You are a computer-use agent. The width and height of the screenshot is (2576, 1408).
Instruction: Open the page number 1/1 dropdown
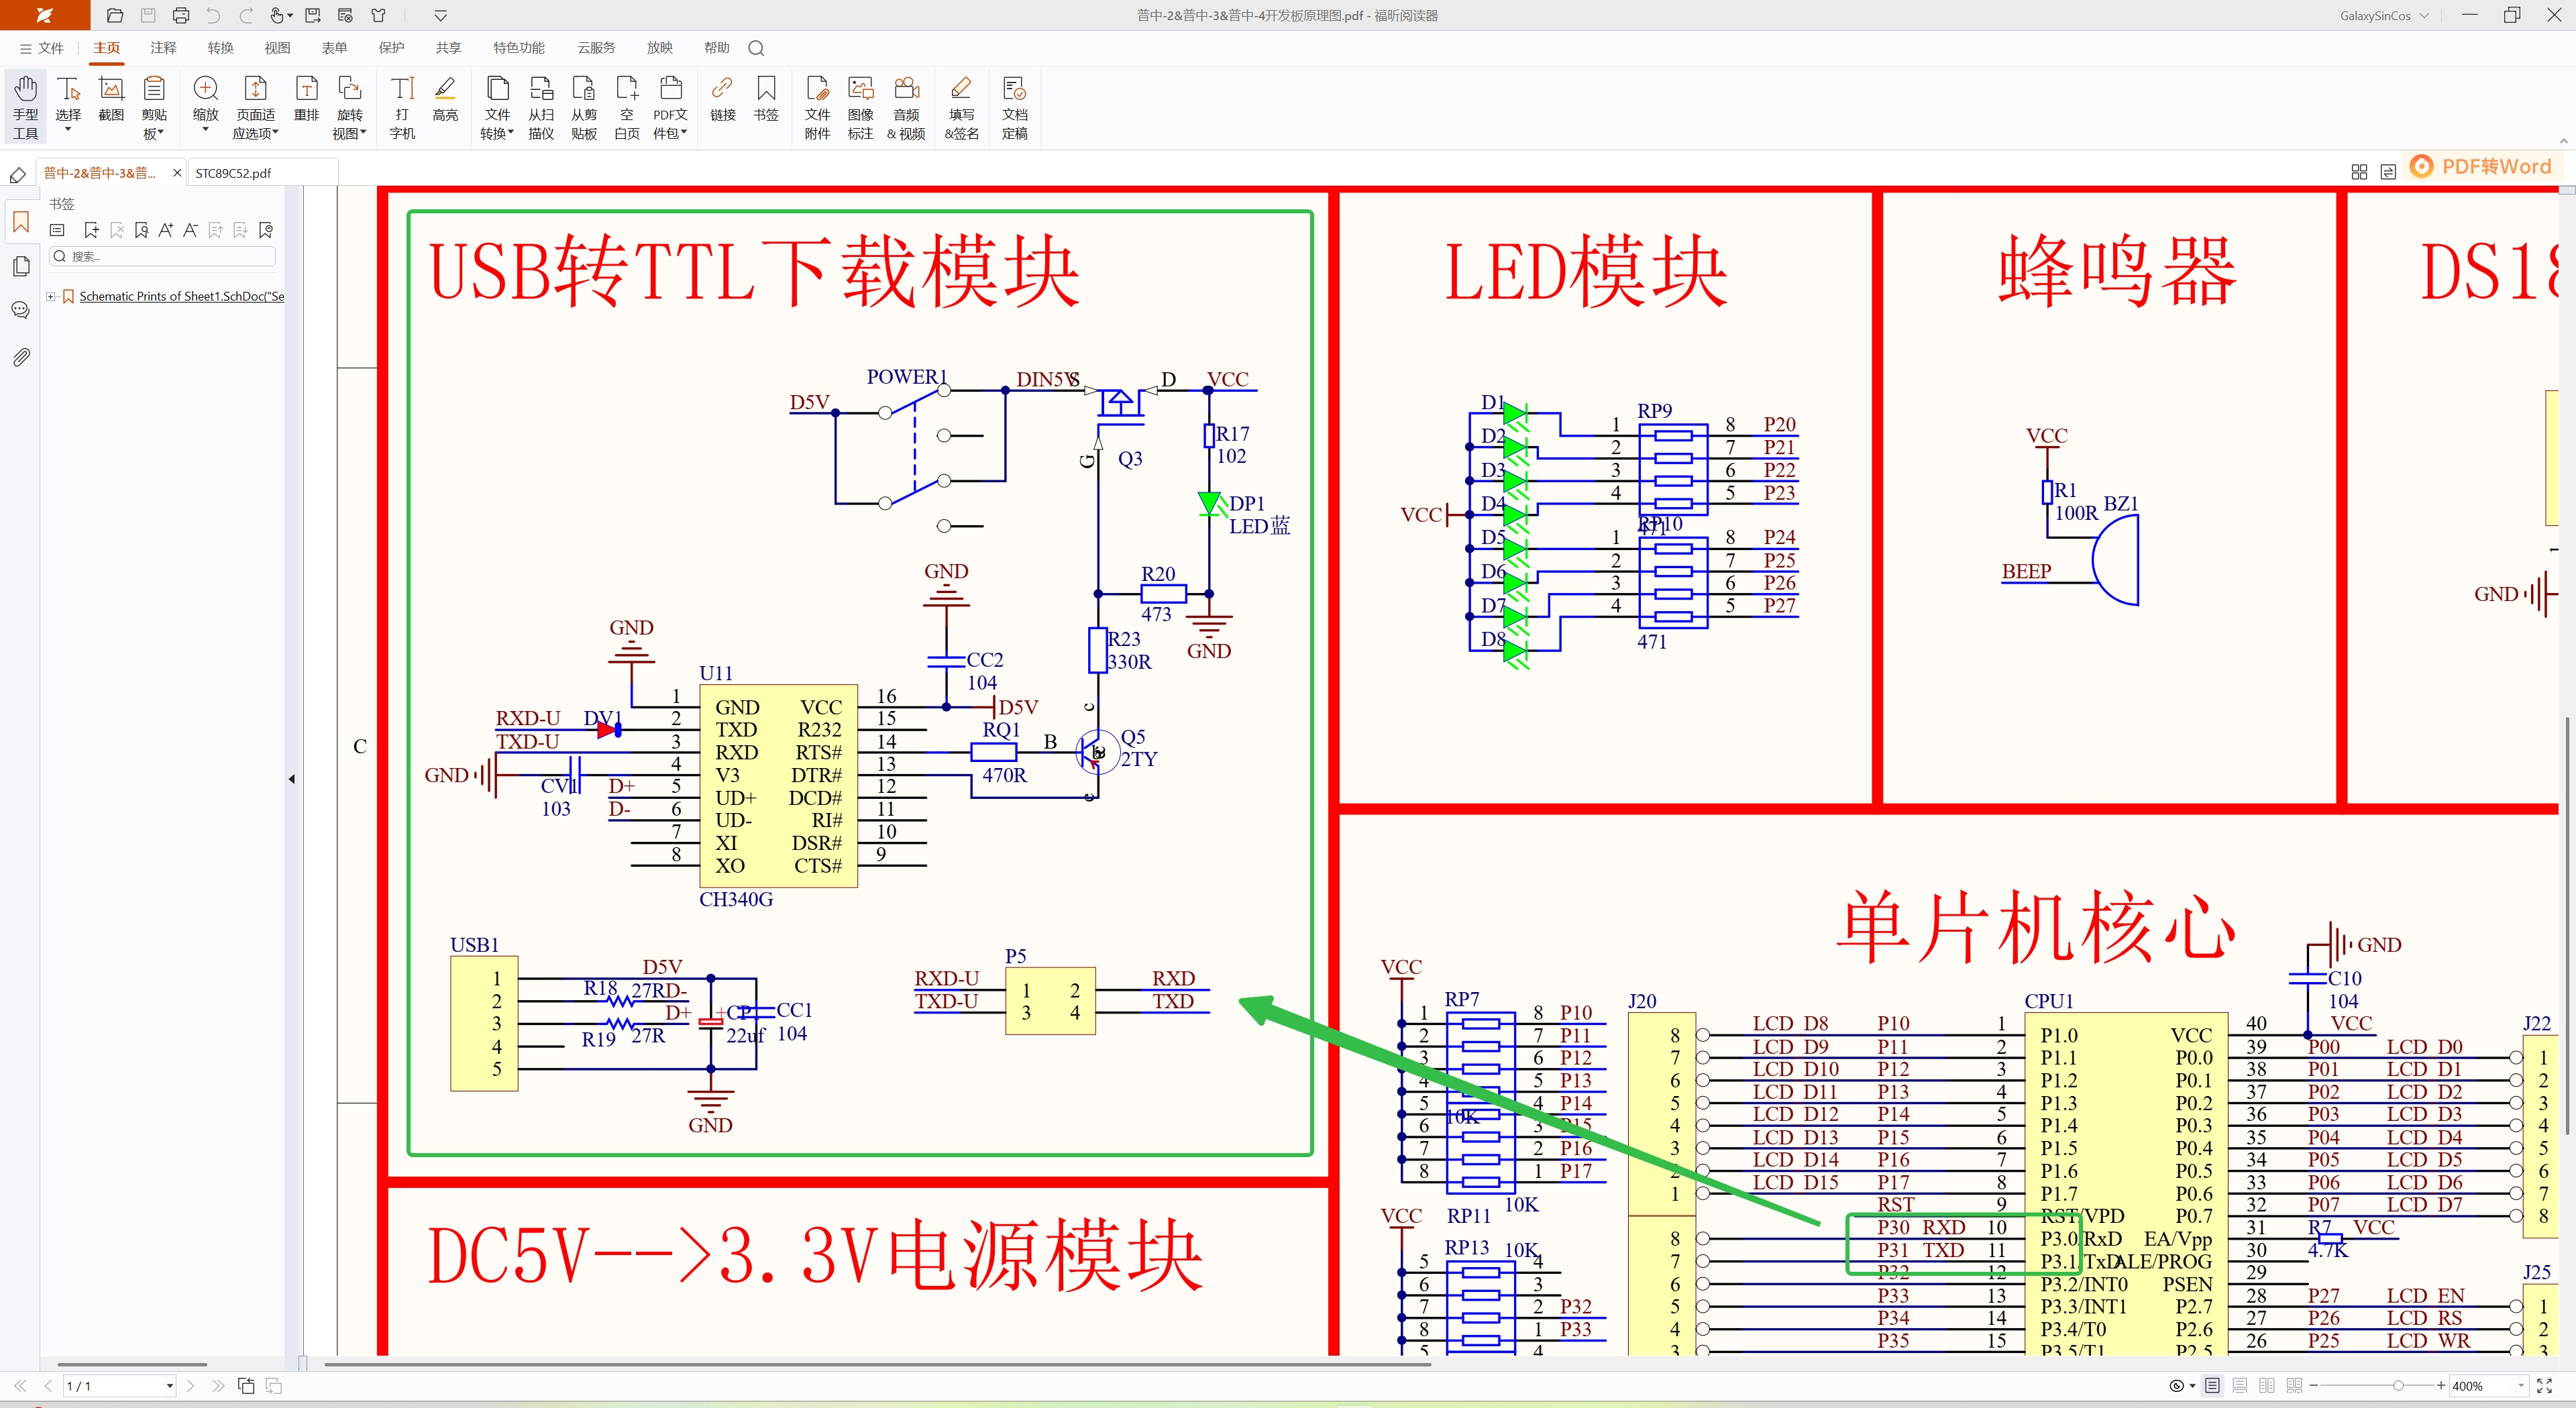coord(170,1386)
